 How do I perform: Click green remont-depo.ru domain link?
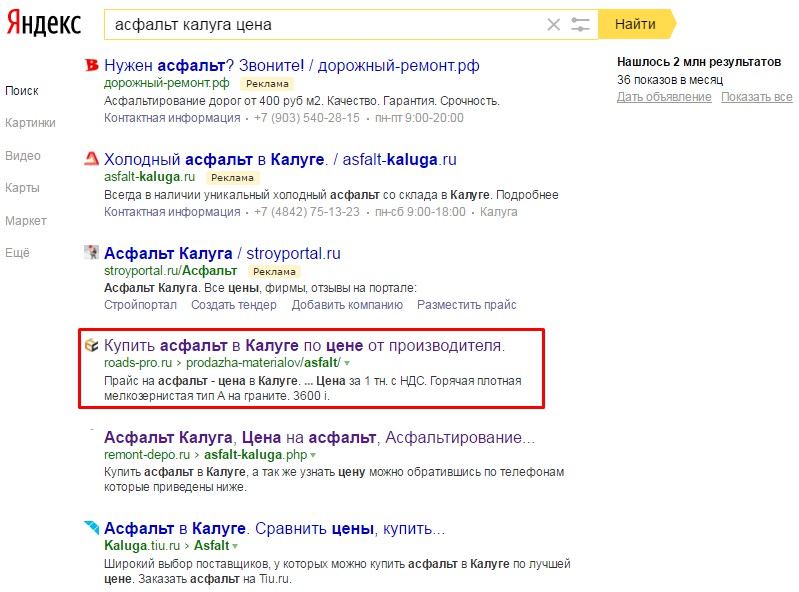[147, 454]
